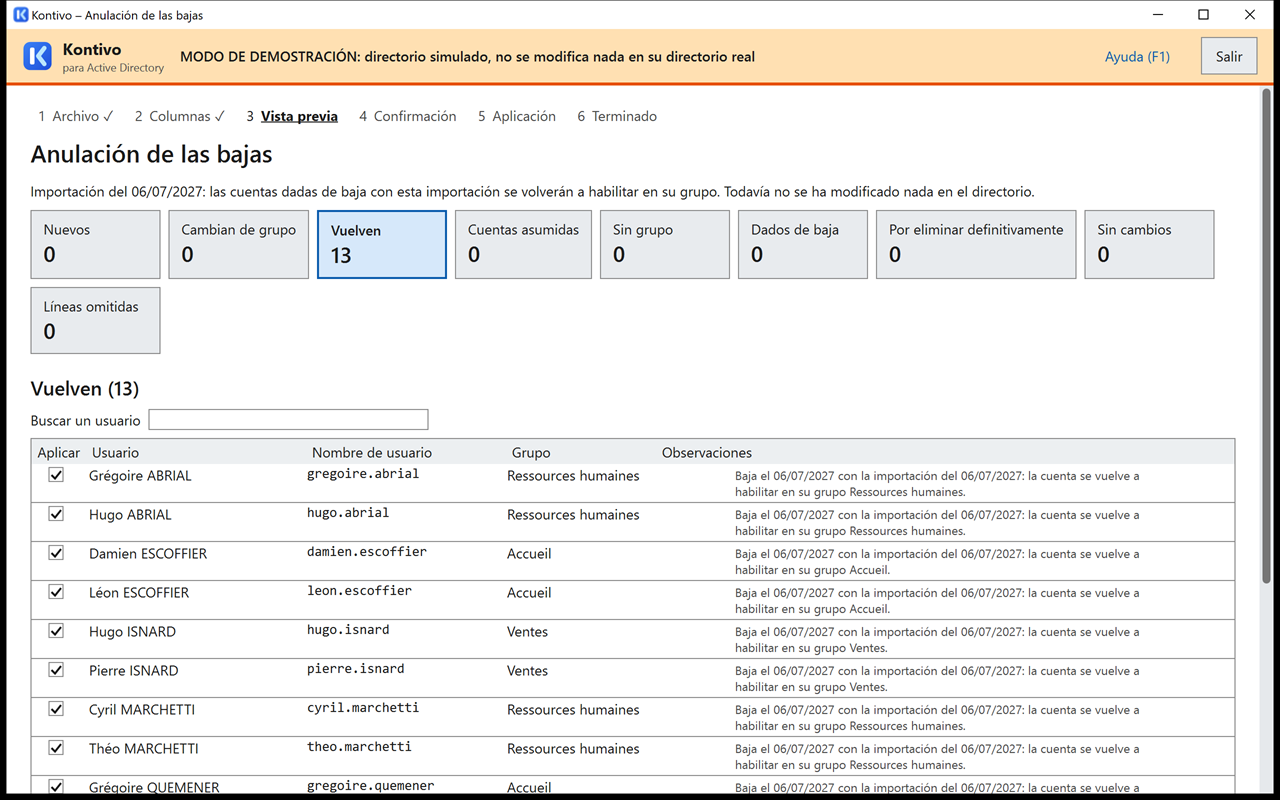The height and width of the screenshot is (800, 1280).
Task: Click the Usuario column header
Action: click(115, 453)
